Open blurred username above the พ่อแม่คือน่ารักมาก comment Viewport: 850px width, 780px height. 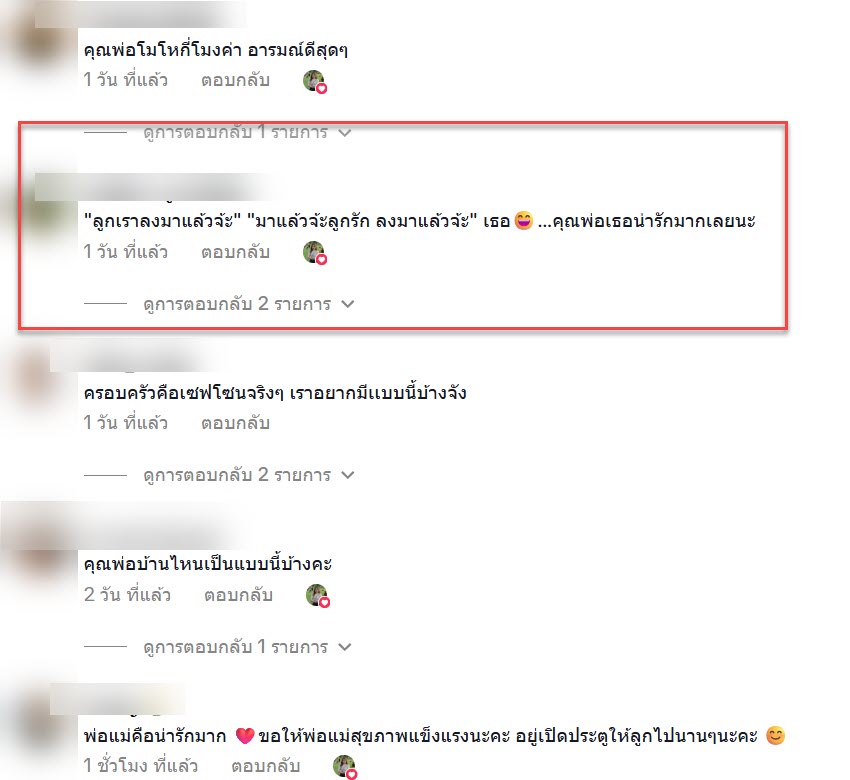118,699
